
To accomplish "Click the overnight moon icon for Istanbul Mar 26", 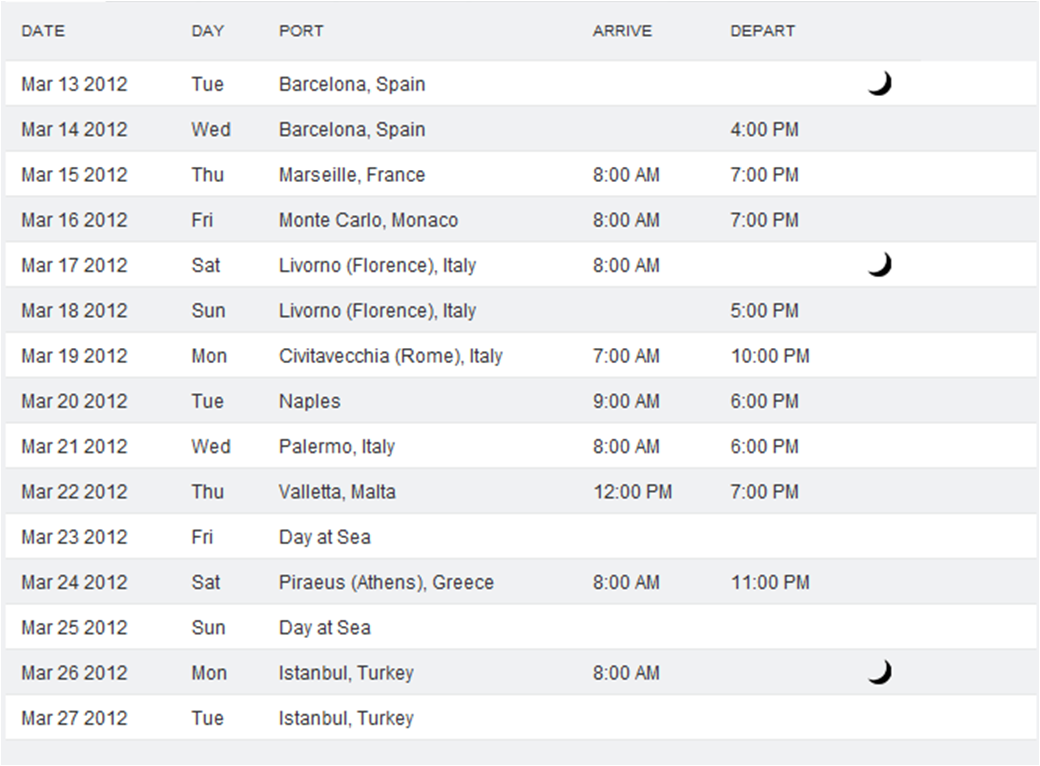I will tap(880, 672).
